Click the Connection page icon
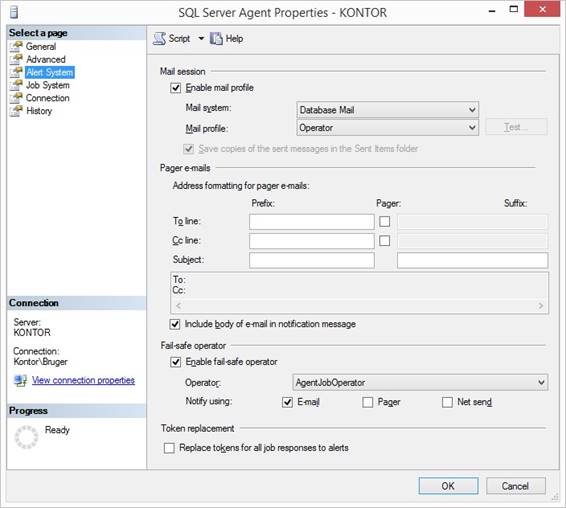 16,98
